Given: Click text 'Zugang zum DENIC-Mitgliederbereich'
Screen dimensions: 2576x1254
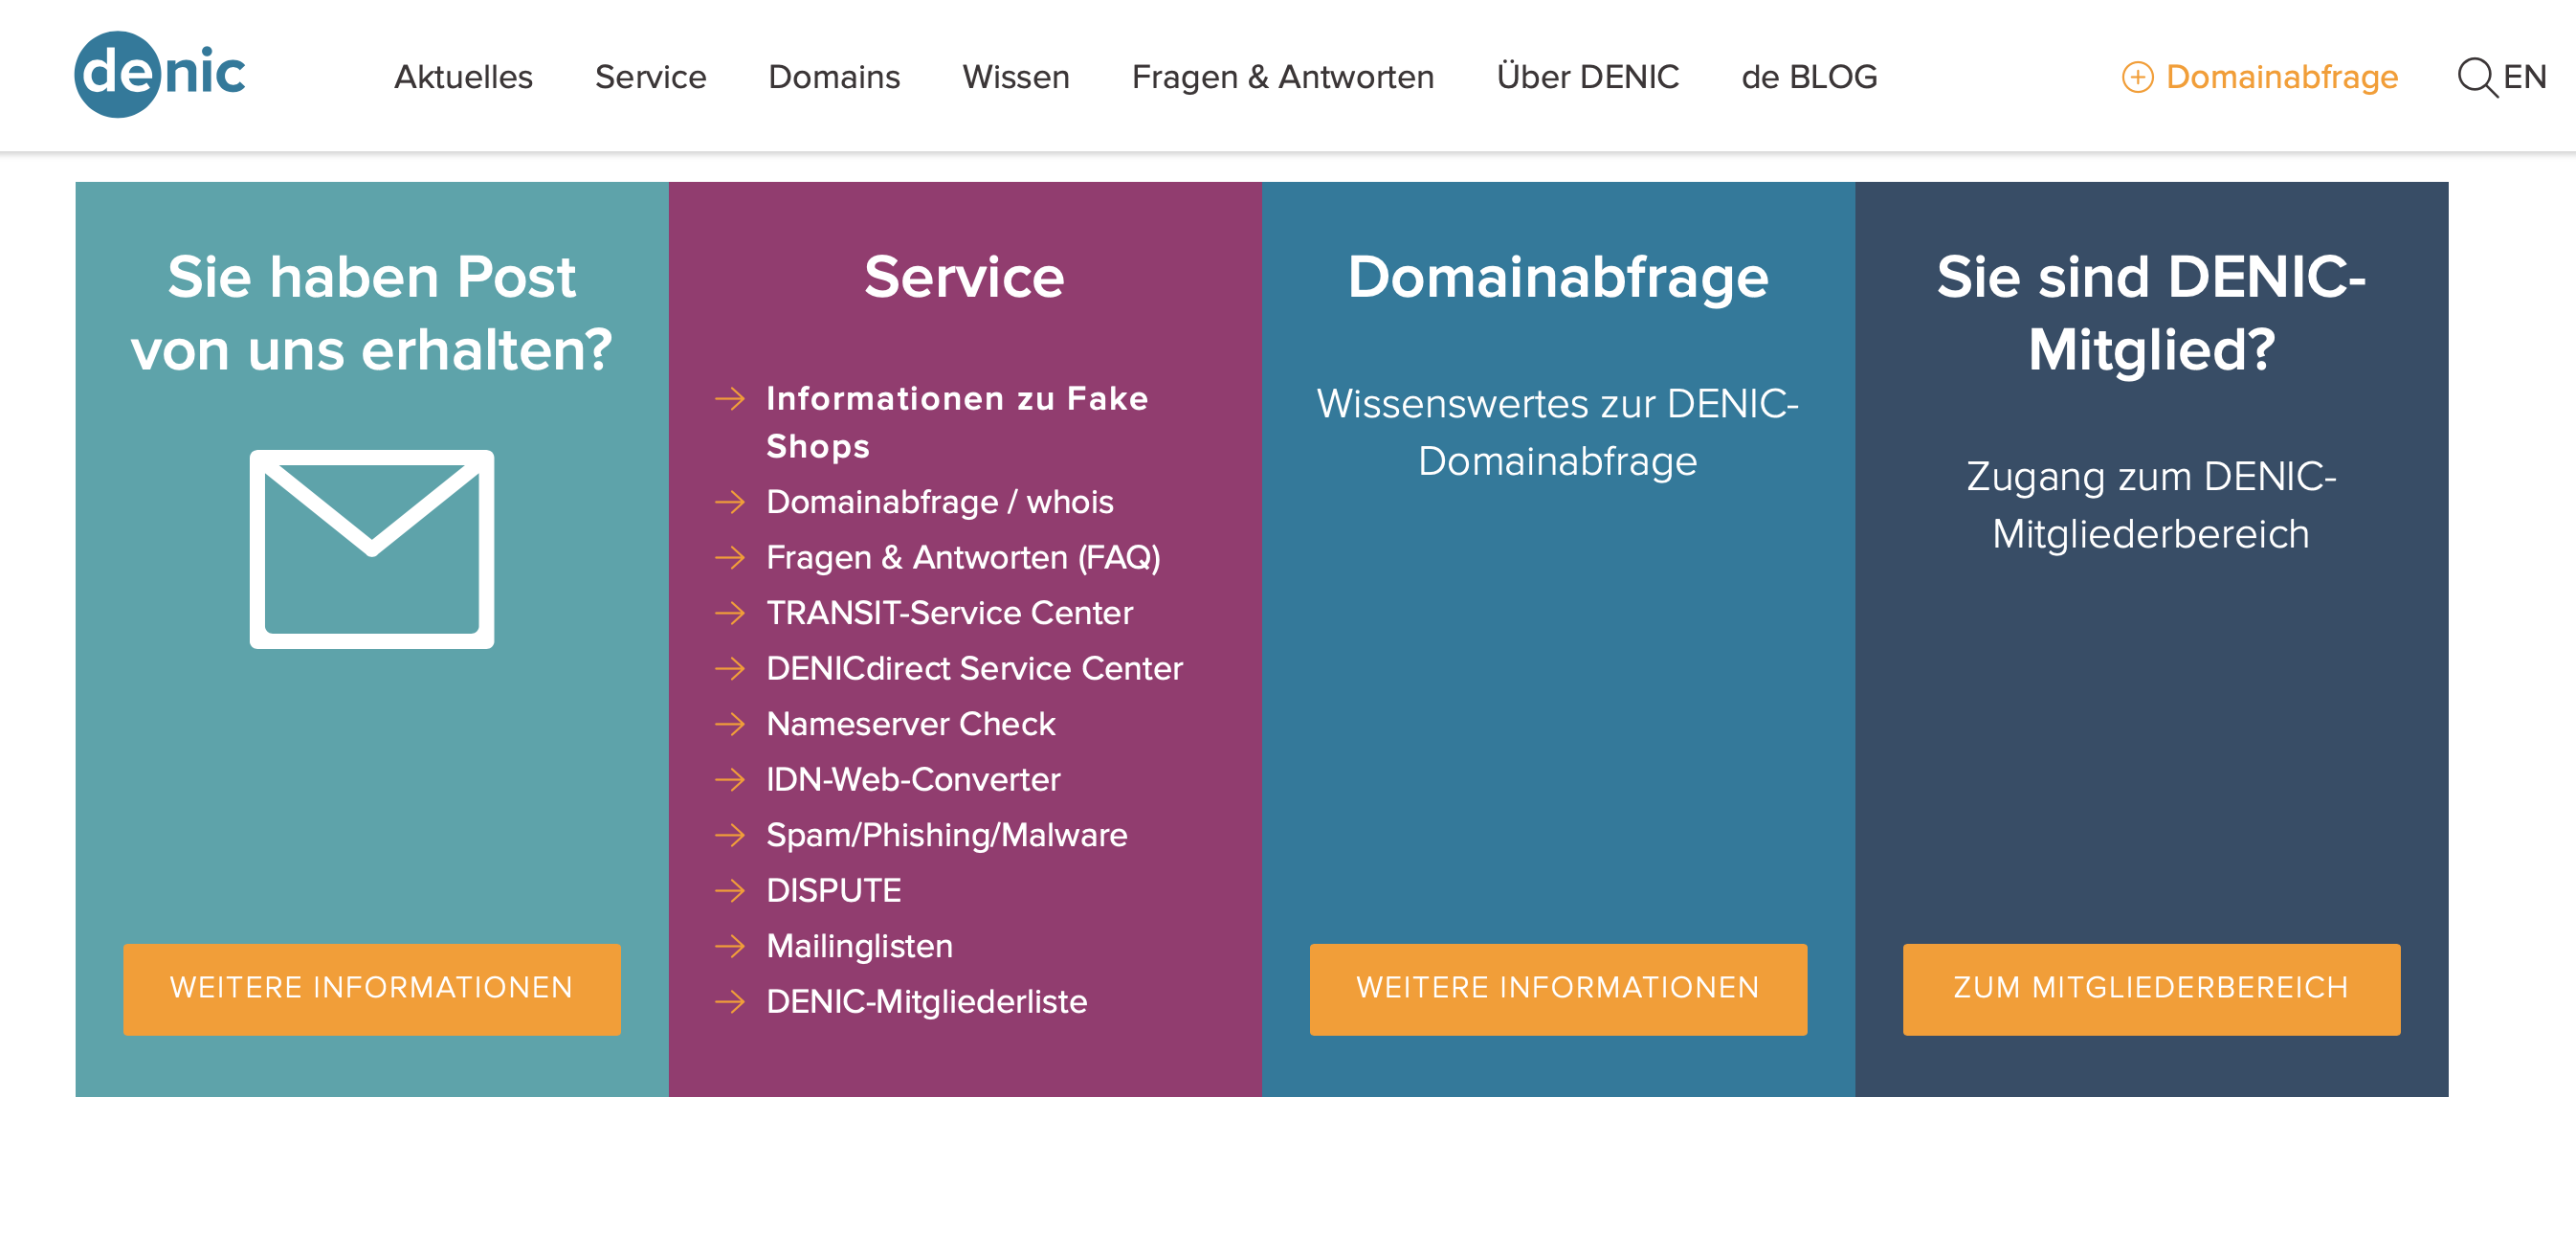Looking at the screenshot, I should (x=2151, y=505).
